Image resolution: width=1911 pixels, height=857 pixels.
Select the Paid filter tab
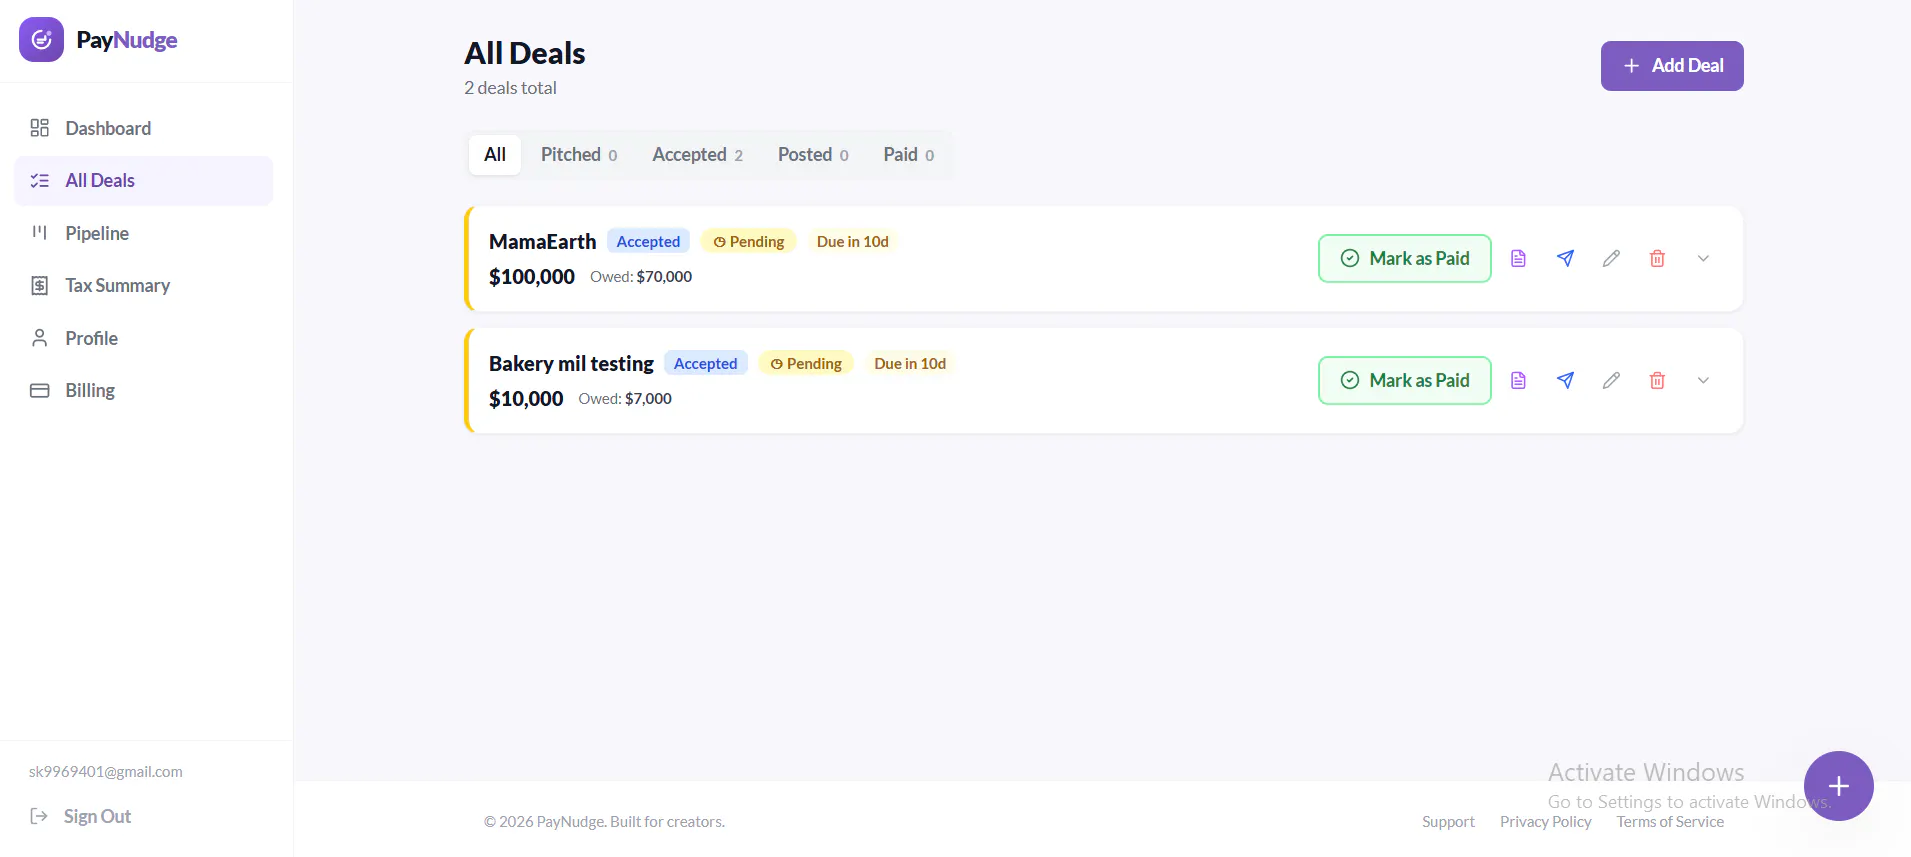(908, 155)
